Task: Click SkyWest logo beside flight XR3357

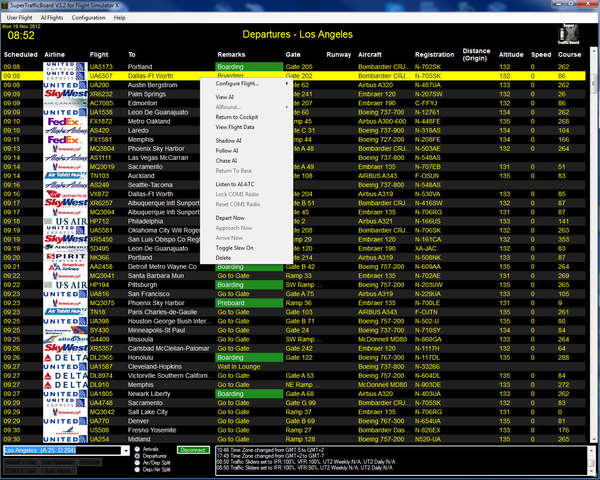Action: point(65,348)
